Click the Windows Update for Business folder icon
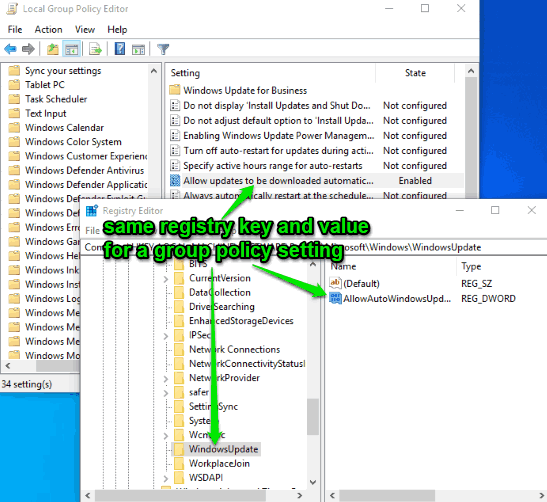Image resolution: width=547 pixels, height=502 pixels. click(175, 90)
